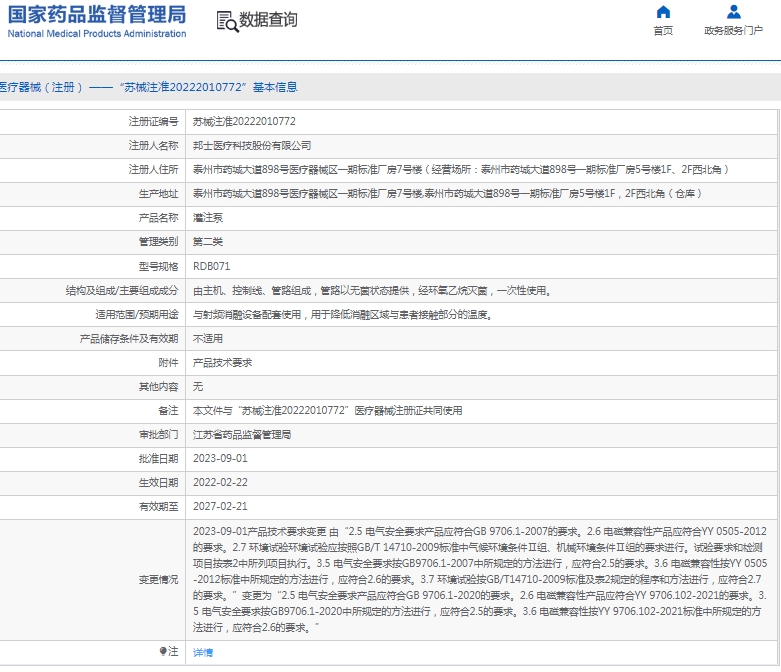Click the 注 note bullet icon

(x=162, y=651)
